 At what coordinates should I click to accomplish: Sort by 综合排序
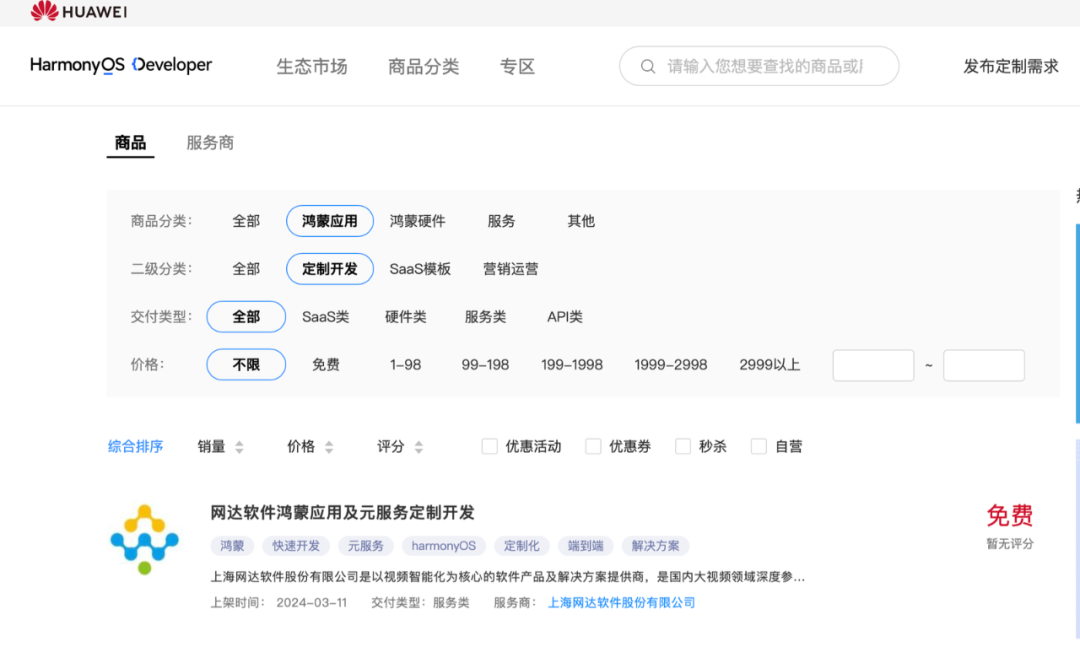136,446
